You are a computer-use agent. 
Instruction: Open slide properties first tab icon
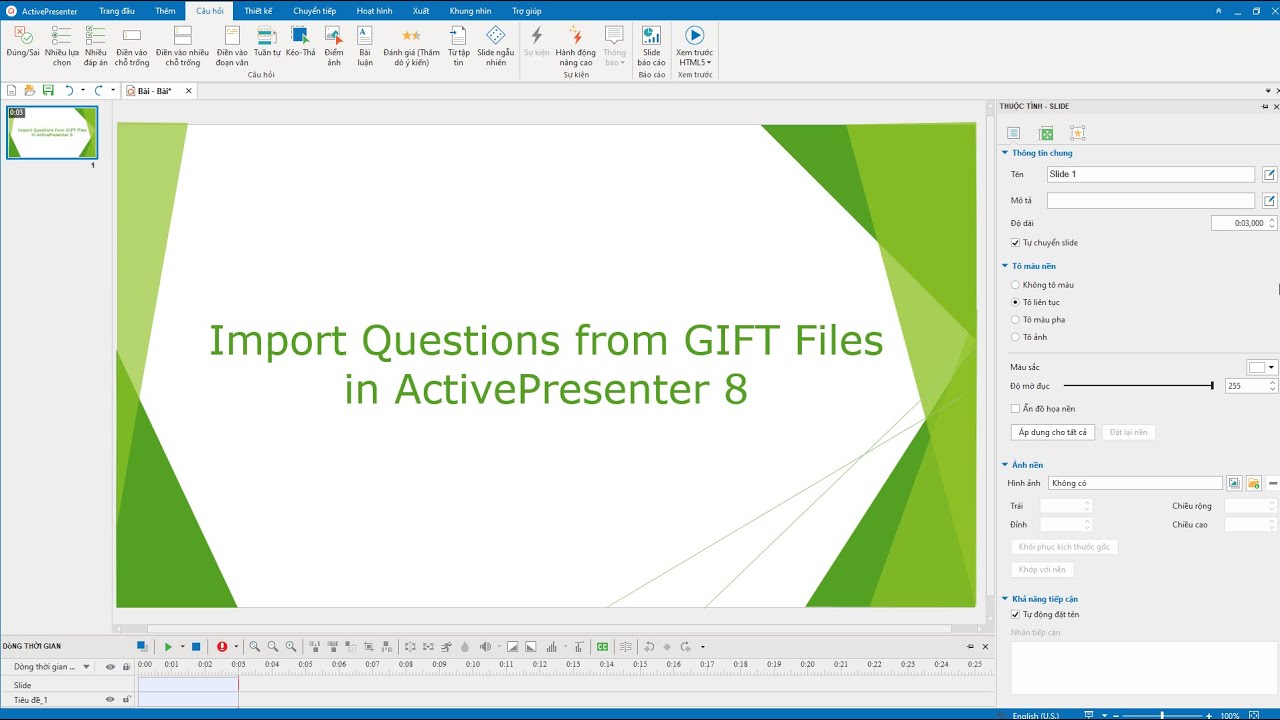coord(1013,133)
